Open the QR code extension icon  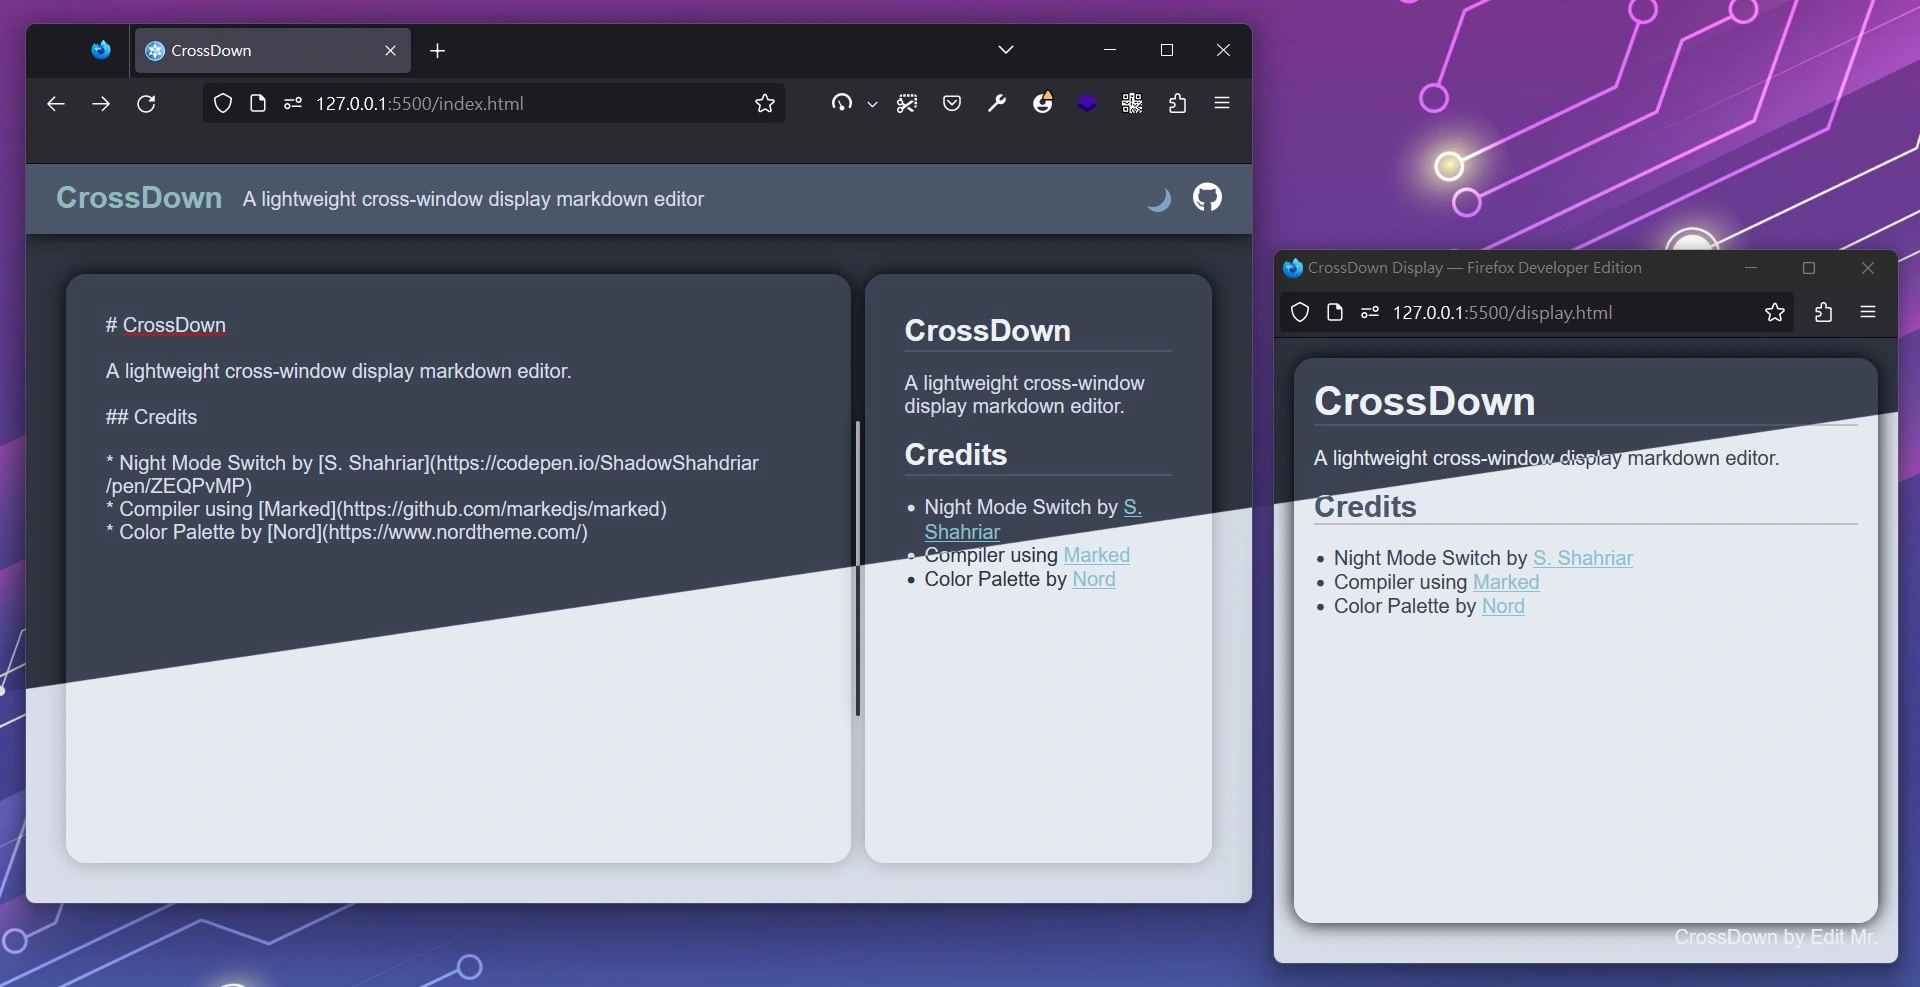click(1132, 103)
